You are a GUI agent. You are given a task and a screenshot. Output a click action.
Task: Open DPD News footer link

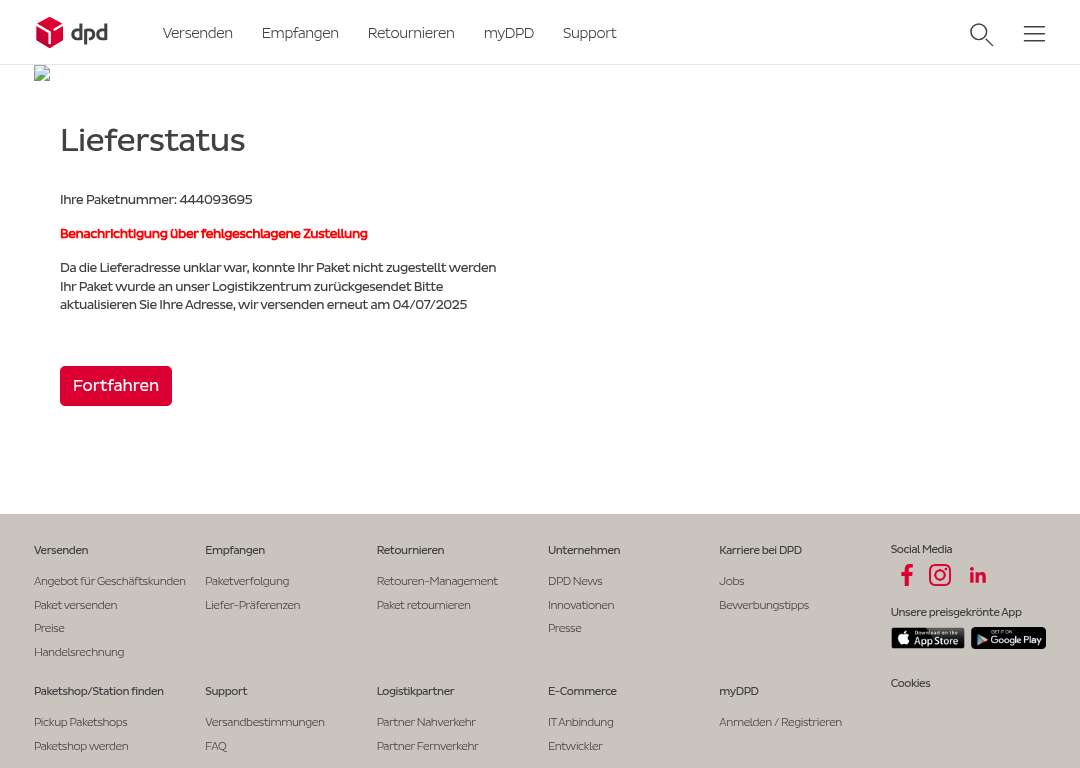tap(575, 581)
